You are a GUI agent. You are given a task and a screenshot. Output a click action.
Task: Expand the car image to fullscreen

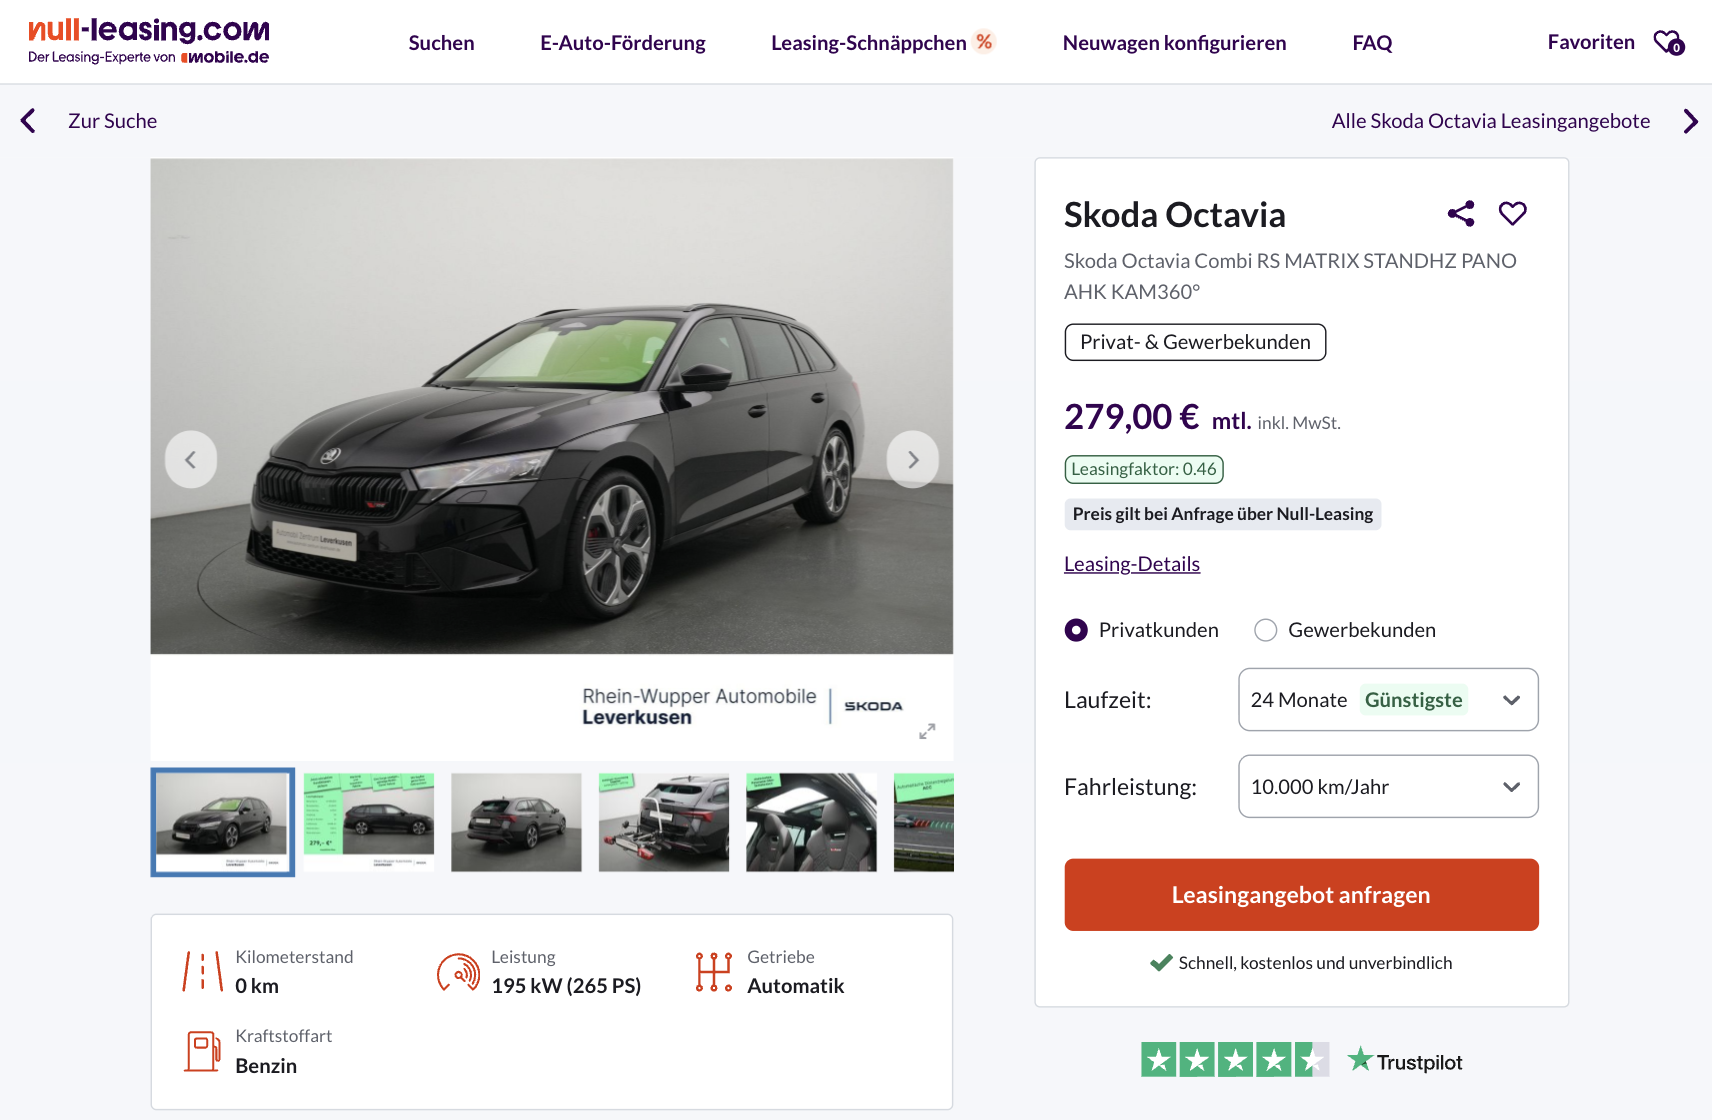927,731
